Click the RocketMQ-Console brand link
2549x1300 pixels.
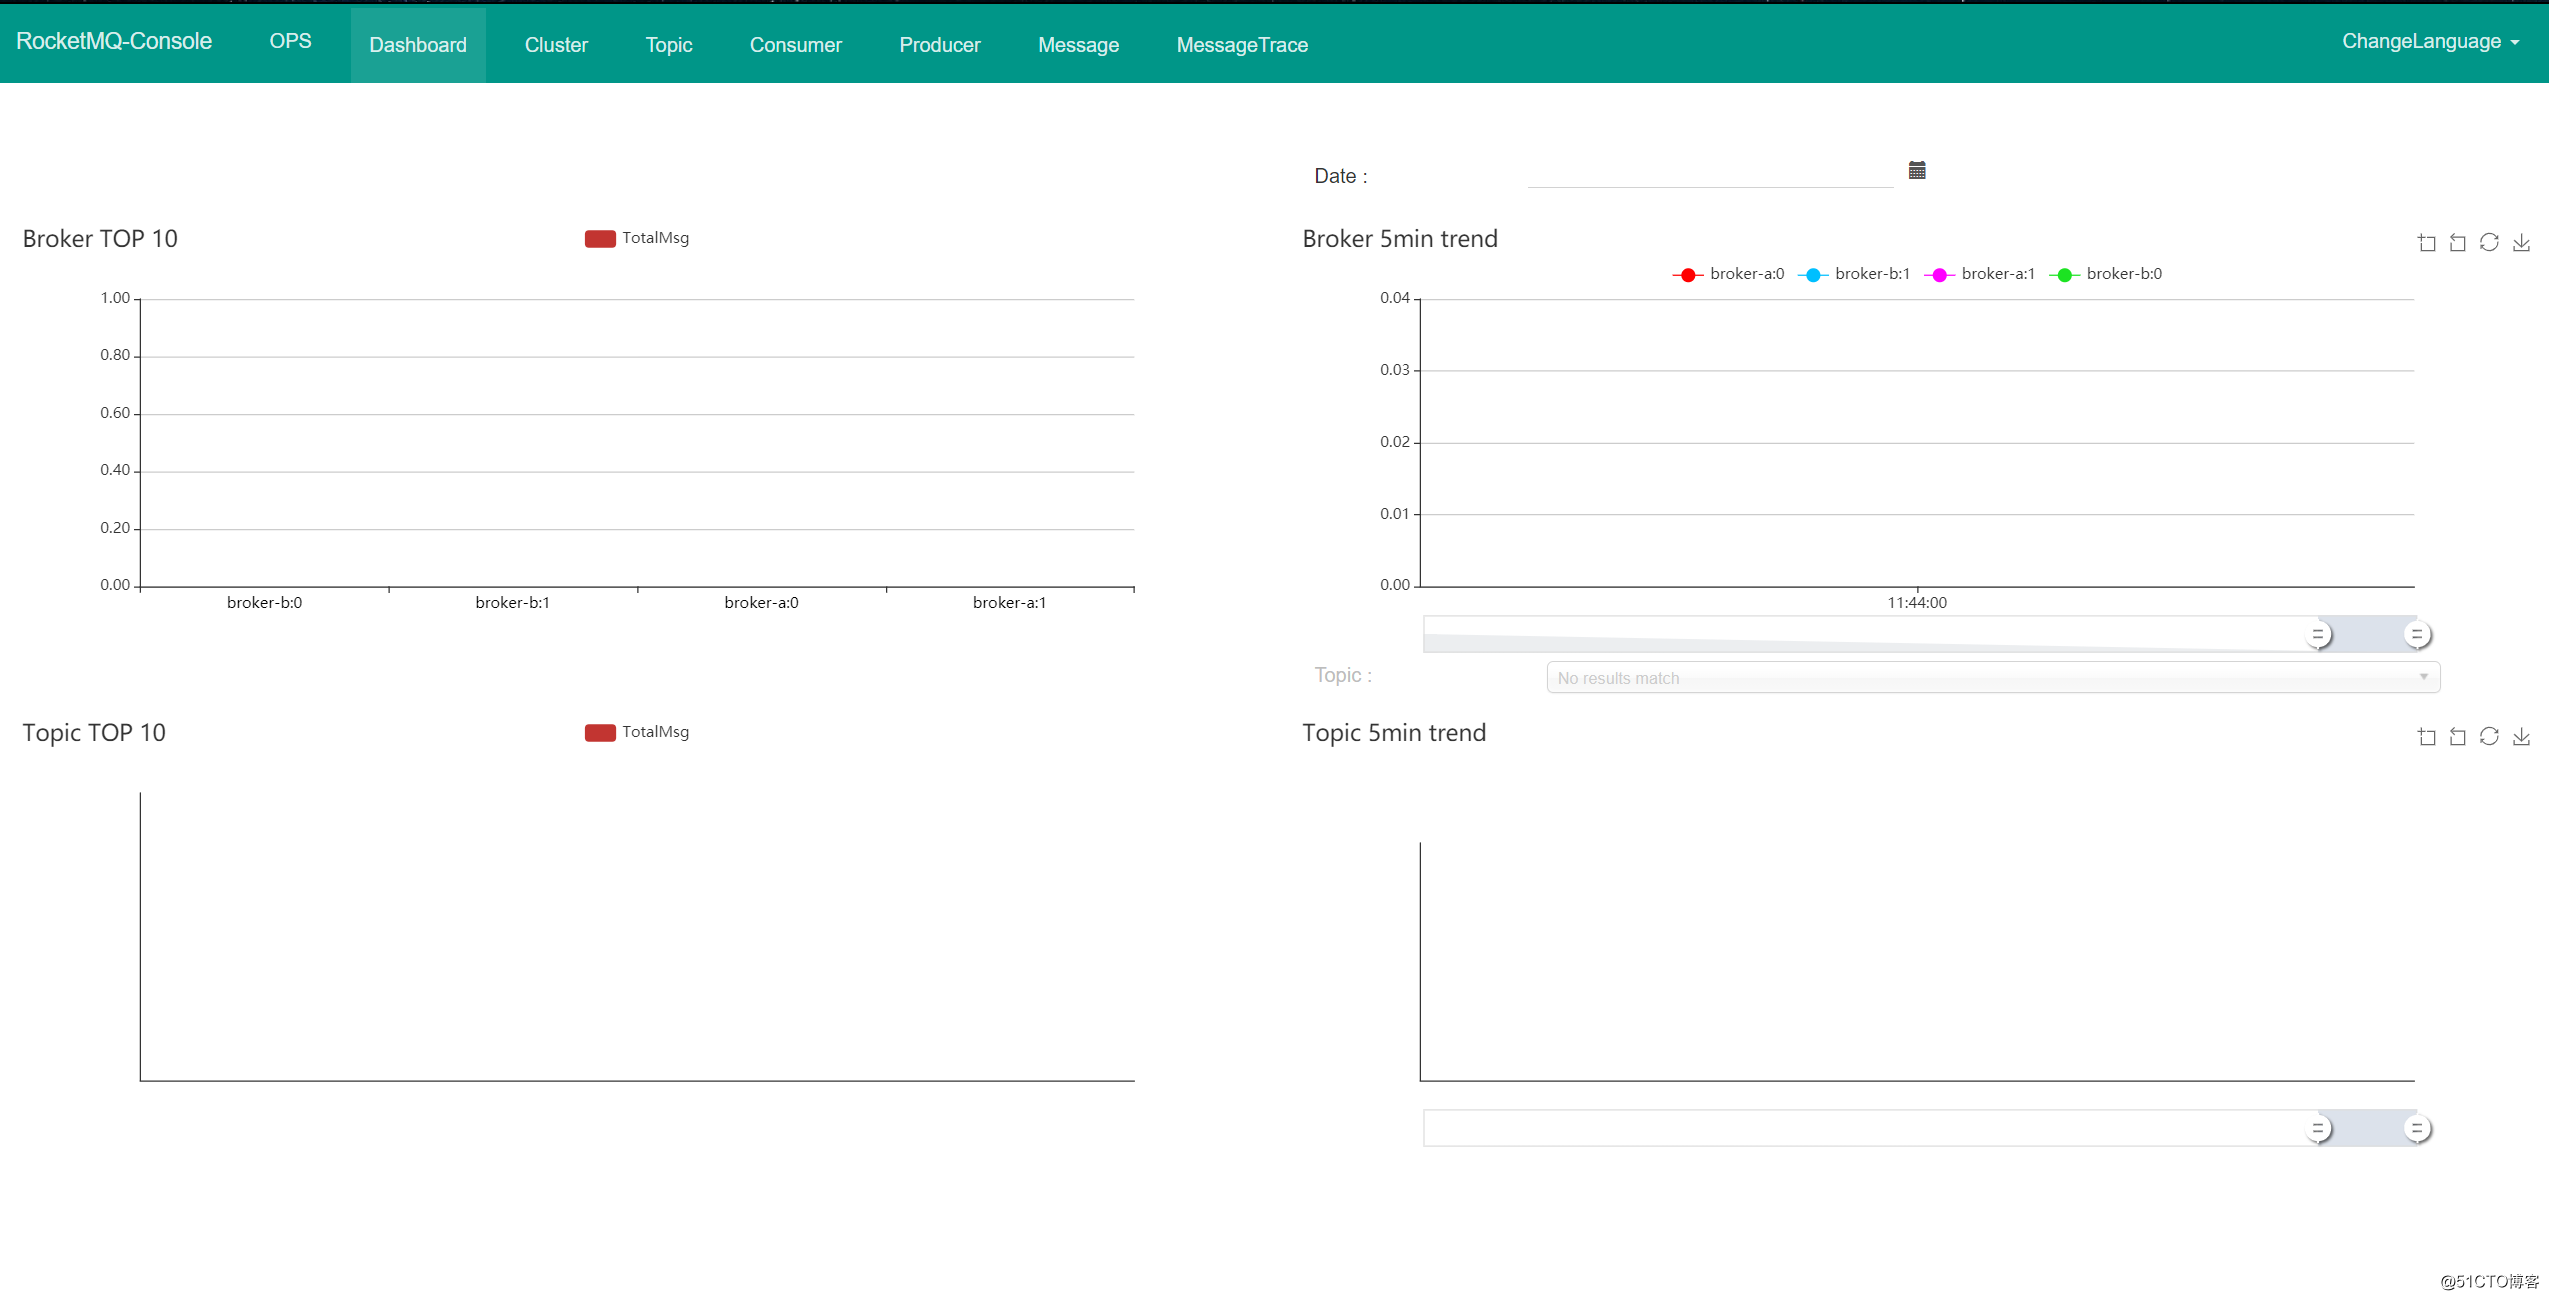(x=114, y=41)
